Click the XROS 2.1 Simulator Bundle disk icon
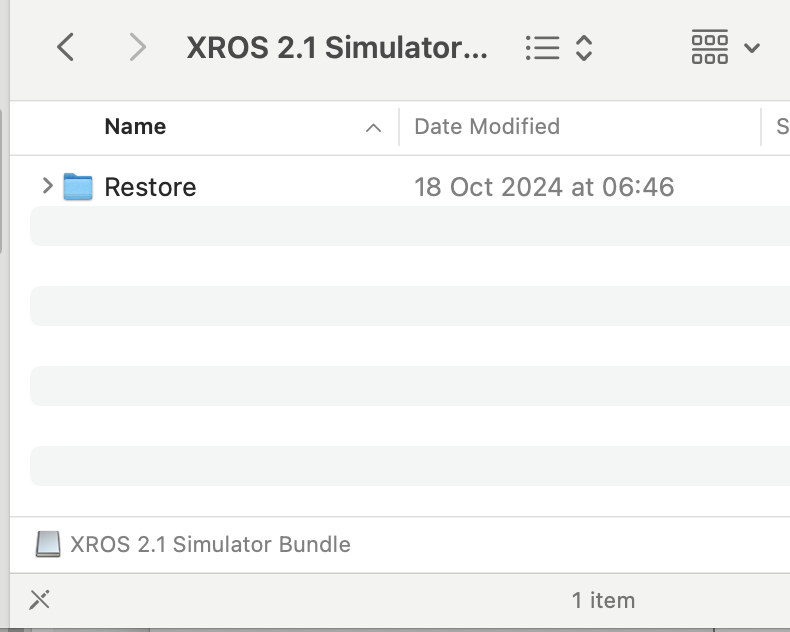This screenshot has height=632, width=790. point(48,544)
